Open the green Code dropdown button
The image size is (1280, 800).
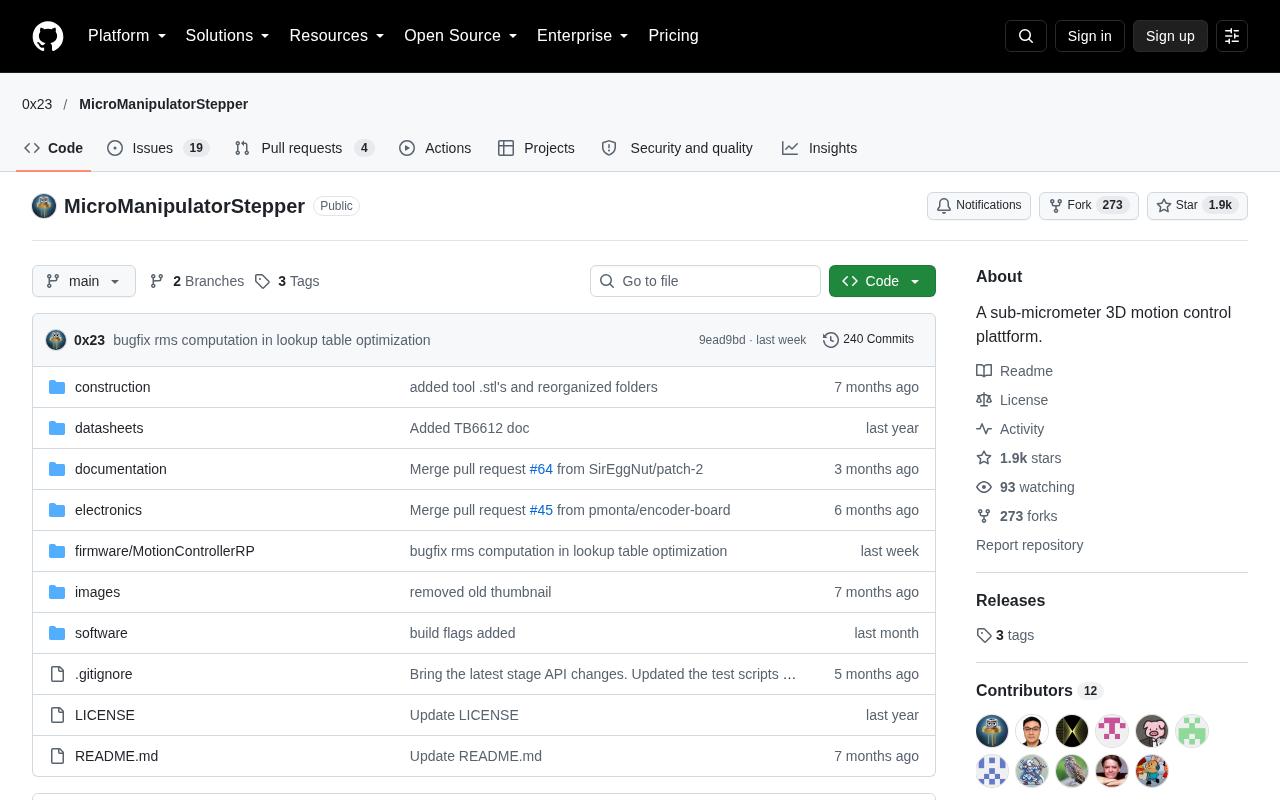(882, 281)
